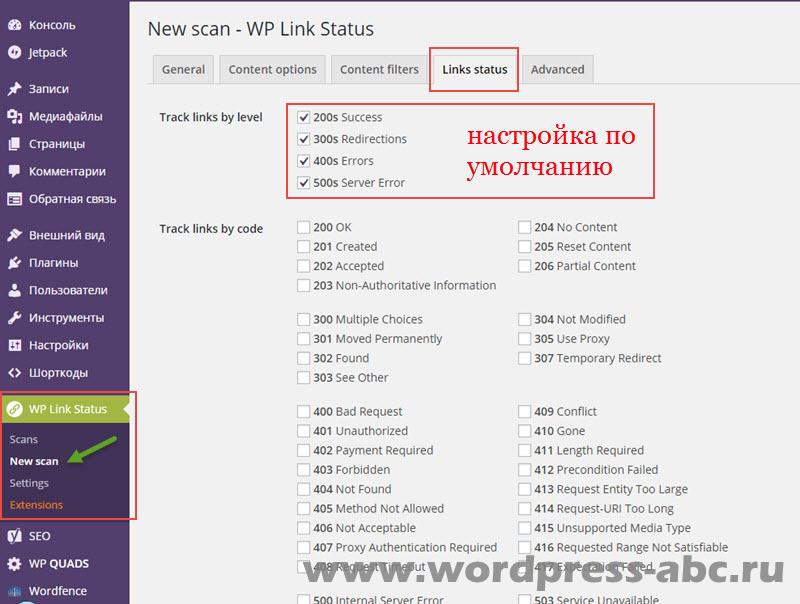
Task: Click the Внешний вид paintbrush icon
Action: pyautogui.click(x=15, y=235)
